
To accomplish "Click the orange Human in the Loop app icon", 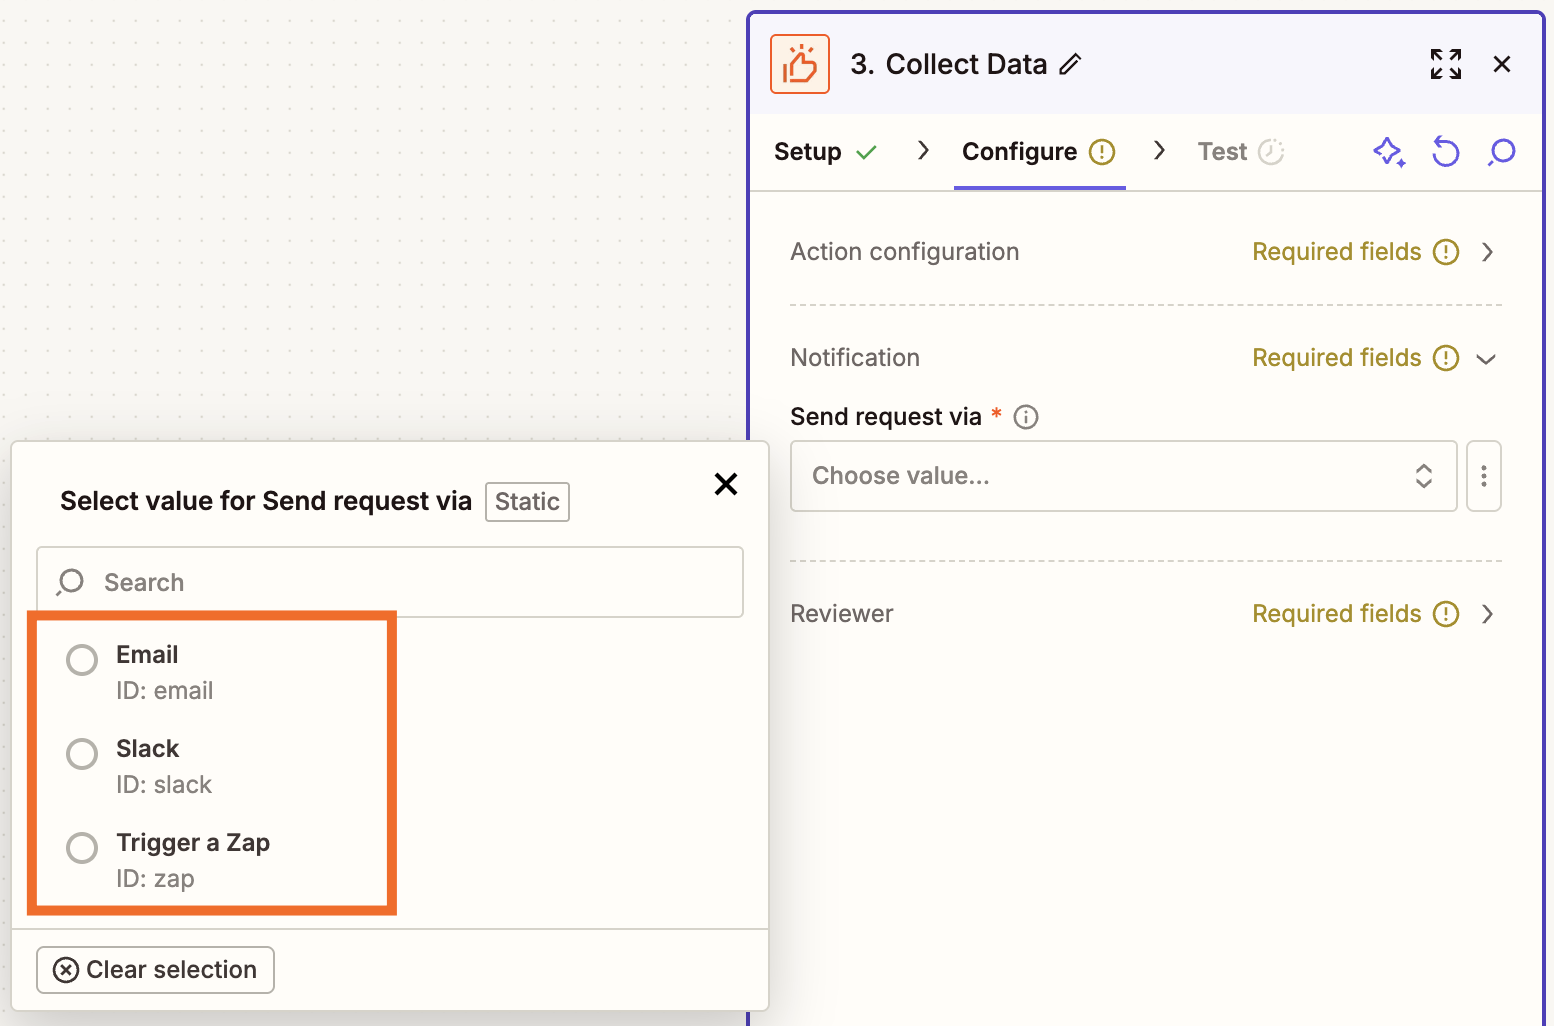I will coord(799,64).
